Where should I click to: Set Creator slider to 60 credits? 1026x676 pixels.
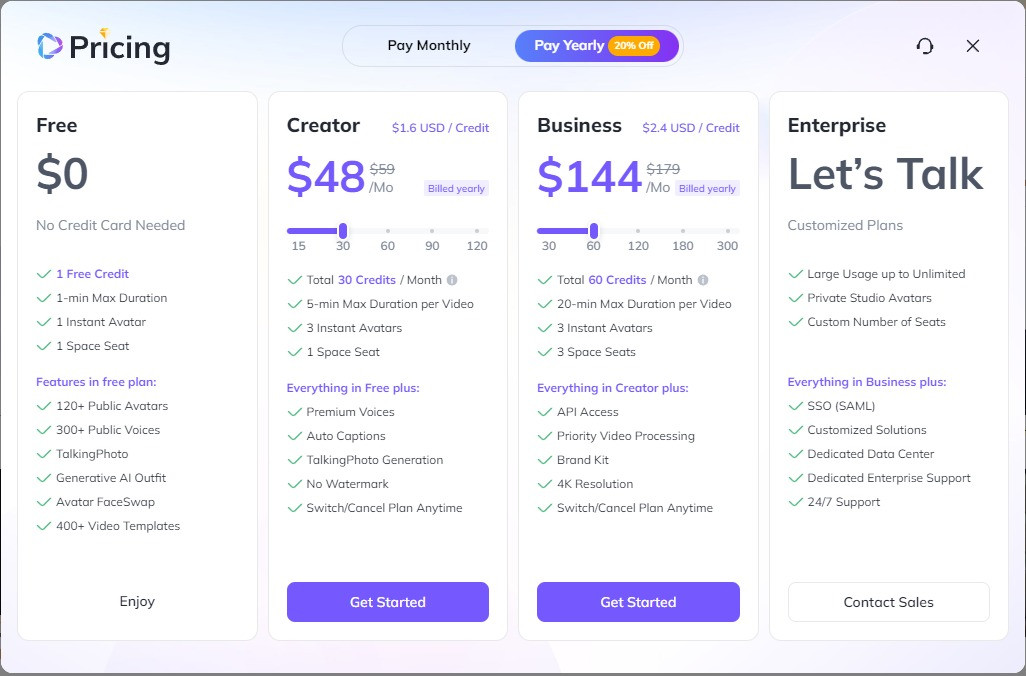(x=387, y=231)
